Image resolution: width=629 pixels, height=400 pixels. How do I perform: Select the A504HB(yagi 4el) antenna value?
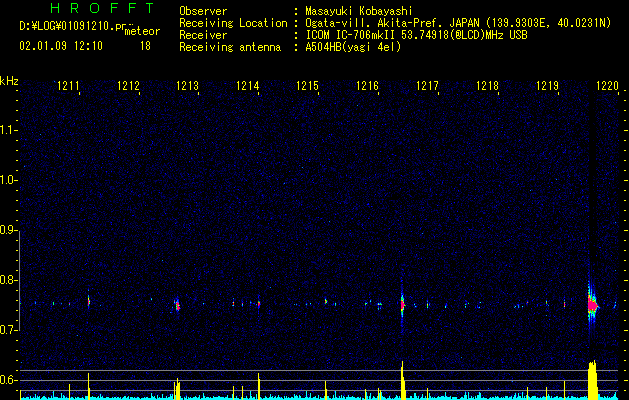tap(353, 47)
